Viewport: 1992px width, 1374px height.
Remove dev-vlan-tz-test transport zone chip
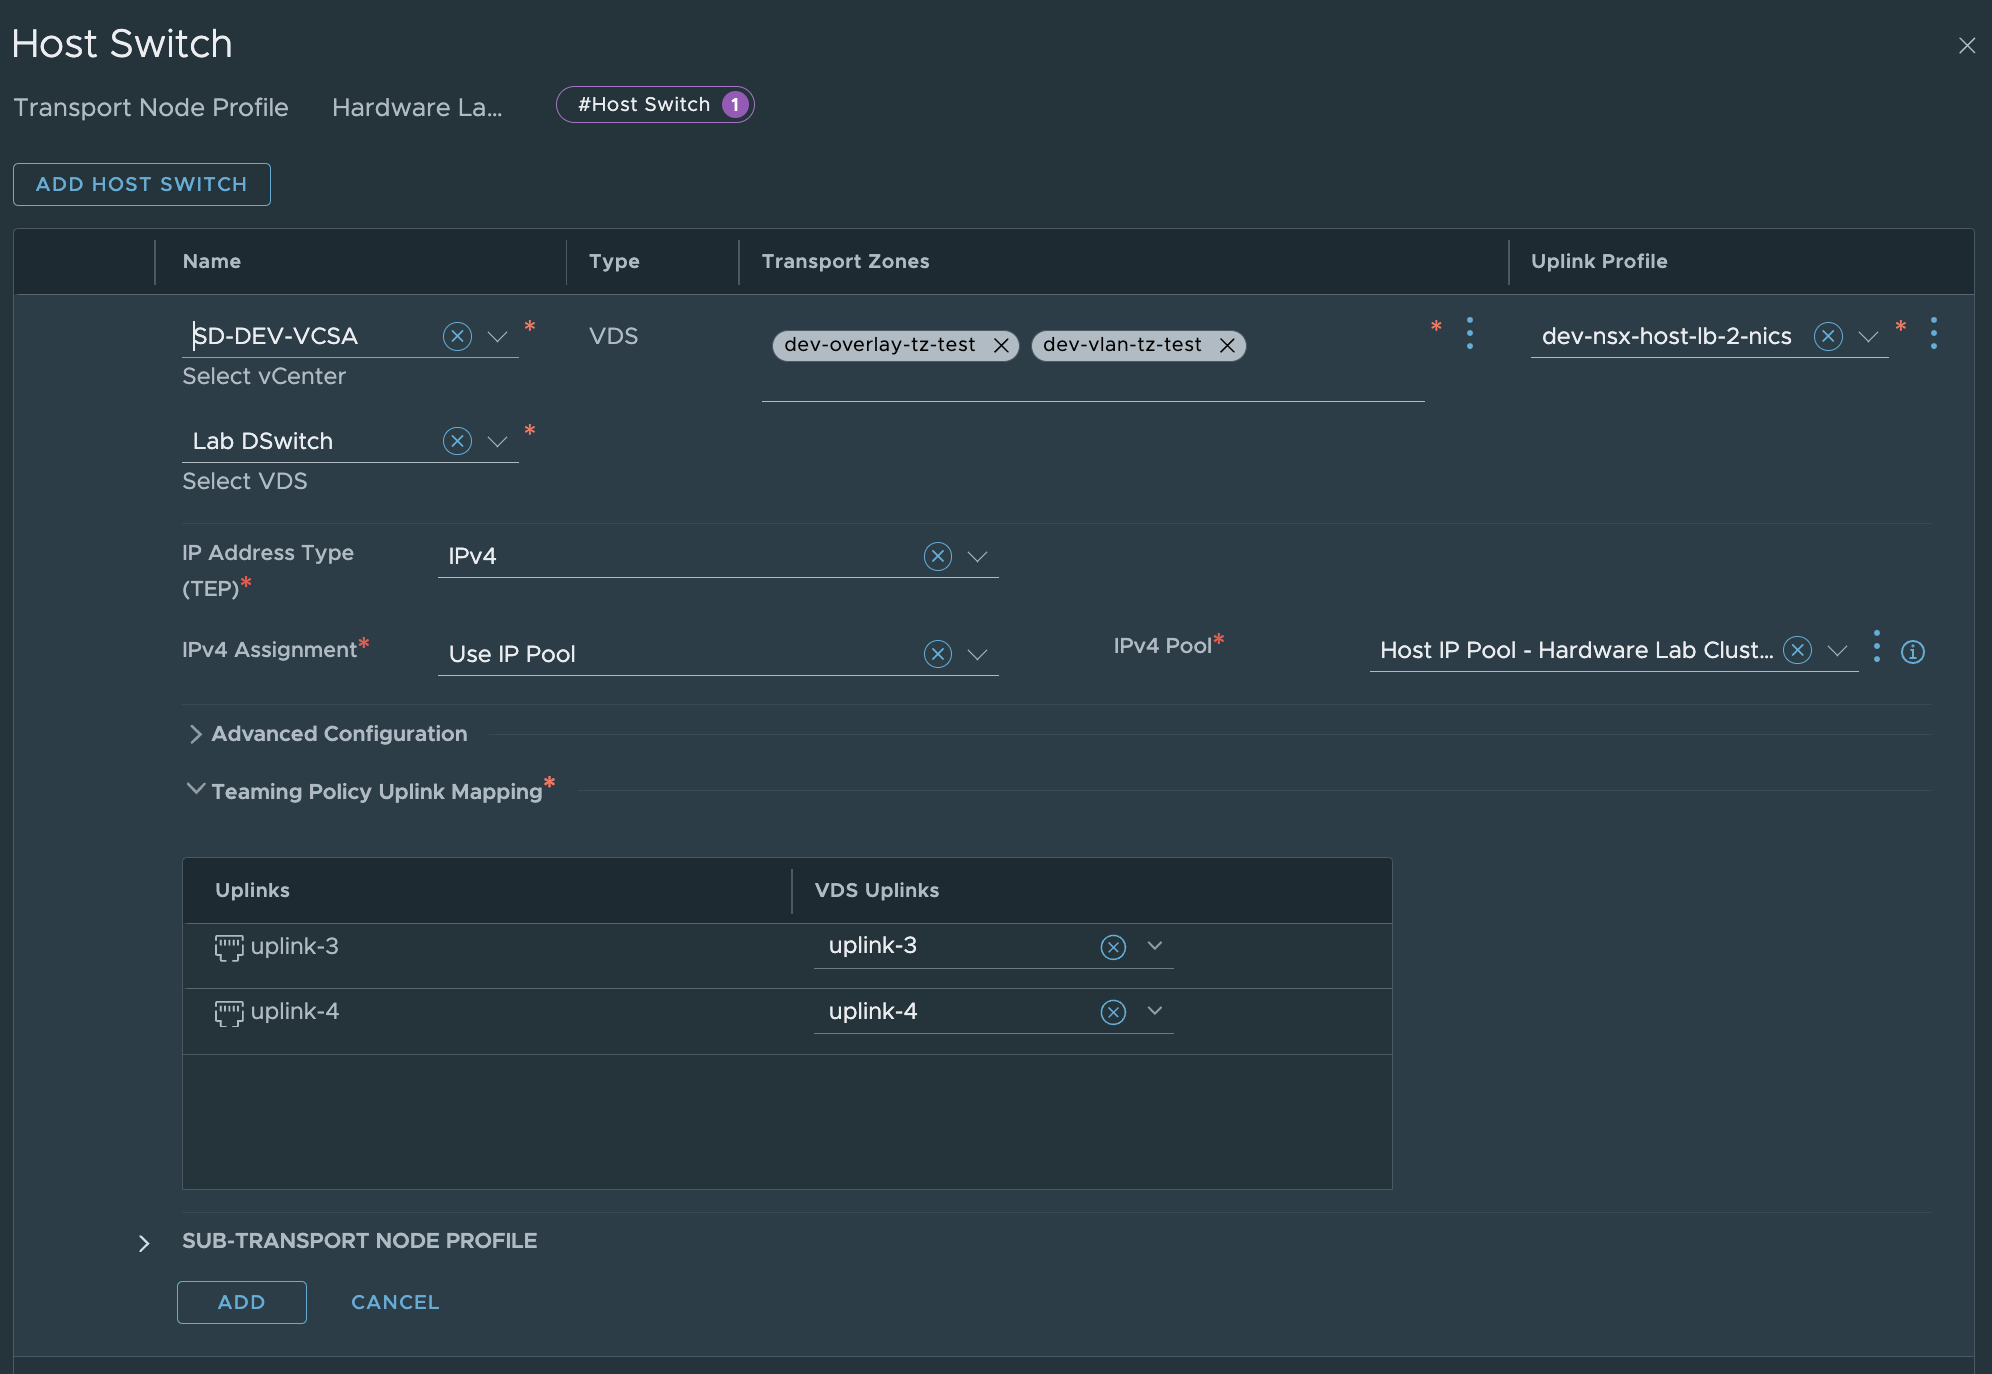coord(1227,345)
